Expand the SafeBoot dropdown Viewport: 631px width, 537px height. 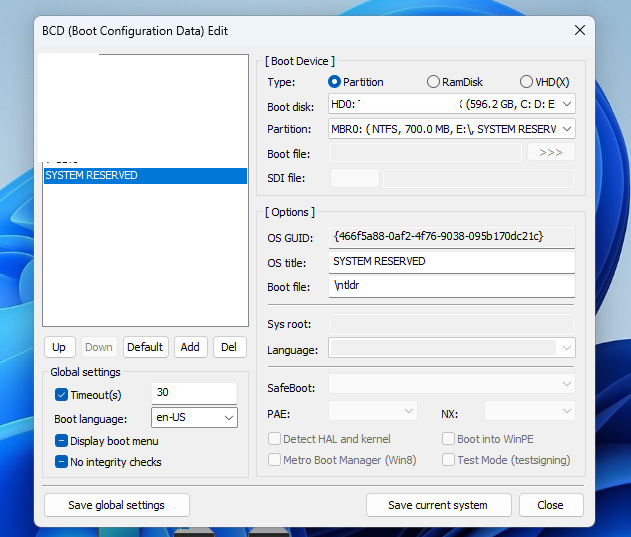coord(452,384)
